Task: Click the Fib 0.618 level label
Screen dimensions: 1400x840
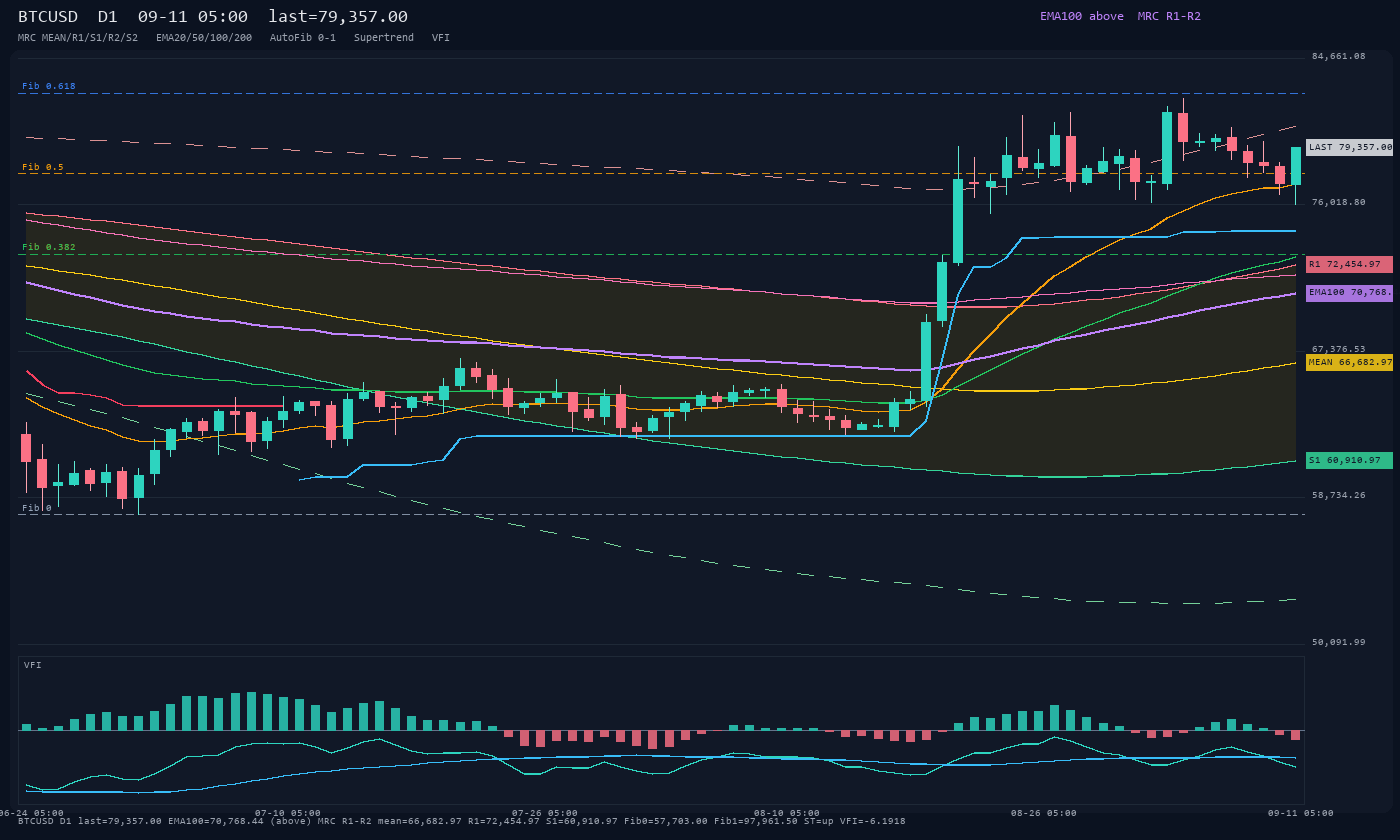Action: (49, 87)
